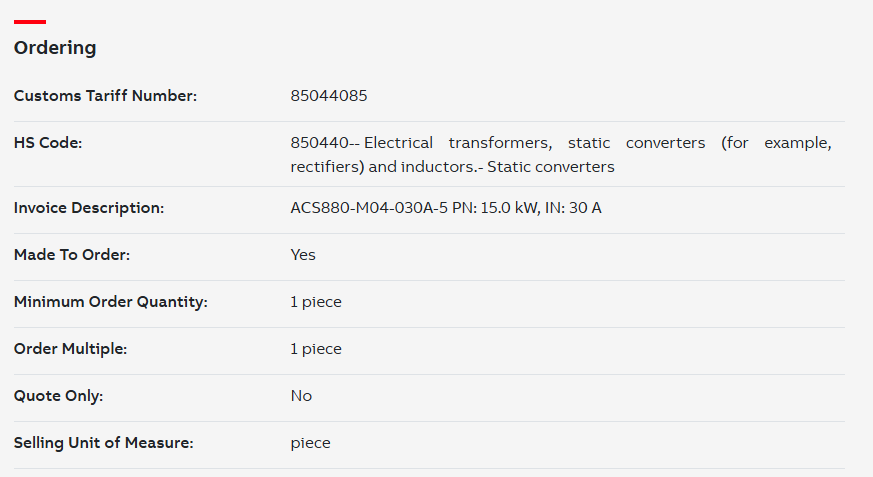Image resolution: width=873 pixels, height=477 pixels.
Task: Select the Invoice Description label
Action: click(89, 208)
